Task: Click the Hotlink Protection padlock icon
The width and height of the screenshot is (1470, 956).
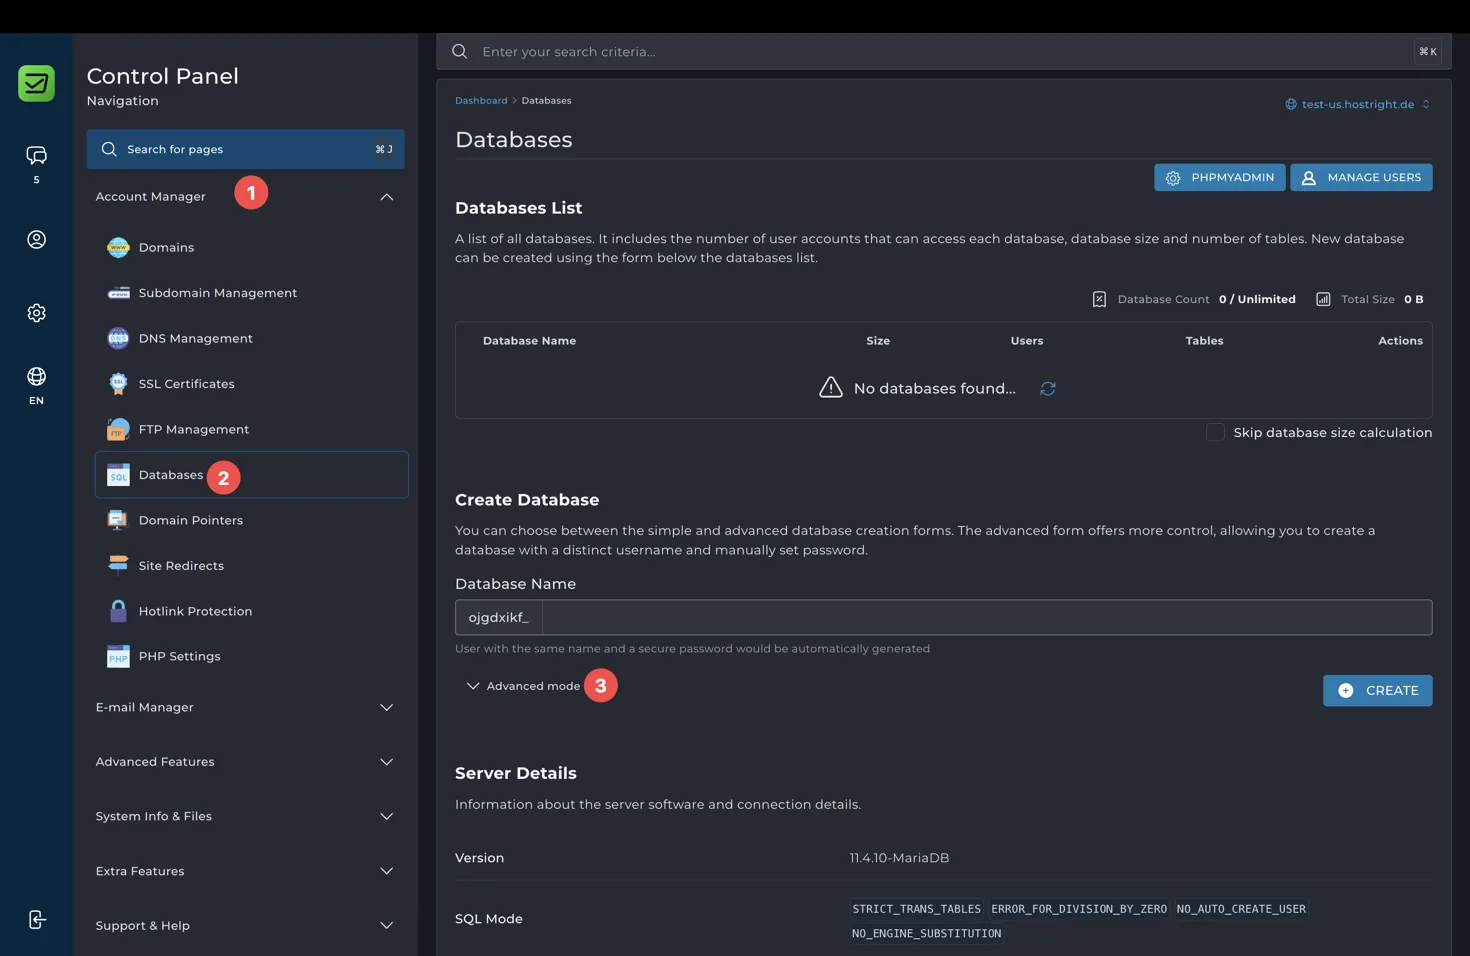Action: click(x=118, y=611)
